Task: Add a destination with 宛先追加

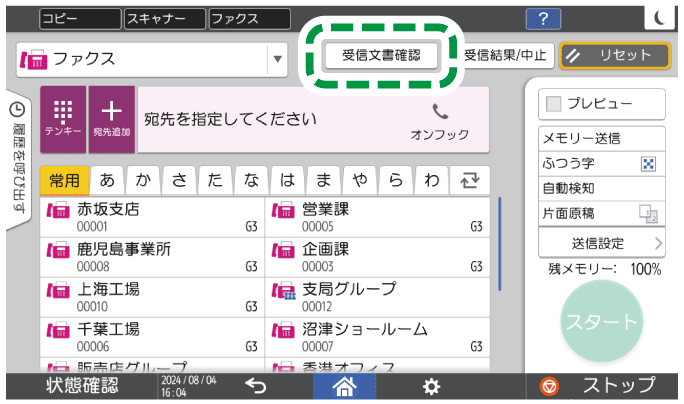Action: [112, 119]
